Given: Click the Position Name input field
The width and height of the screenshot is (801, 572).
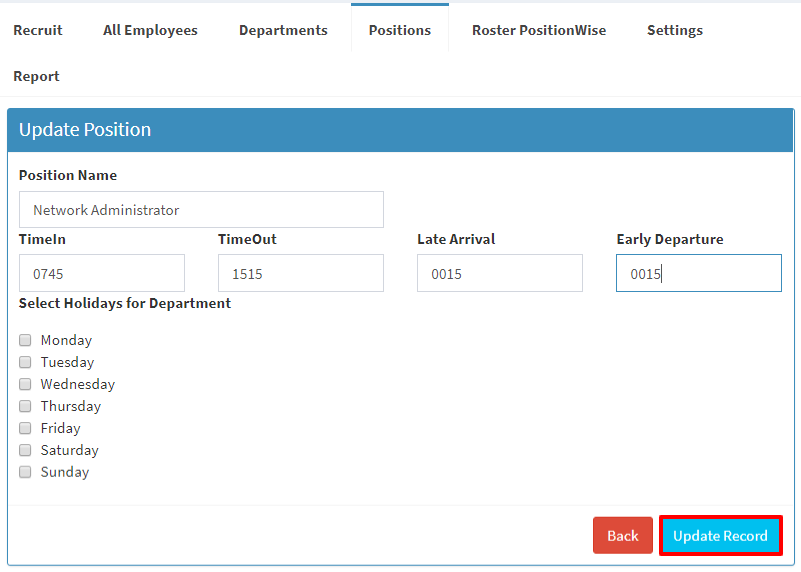Looking at the screenshot, I should click(201, 209).
